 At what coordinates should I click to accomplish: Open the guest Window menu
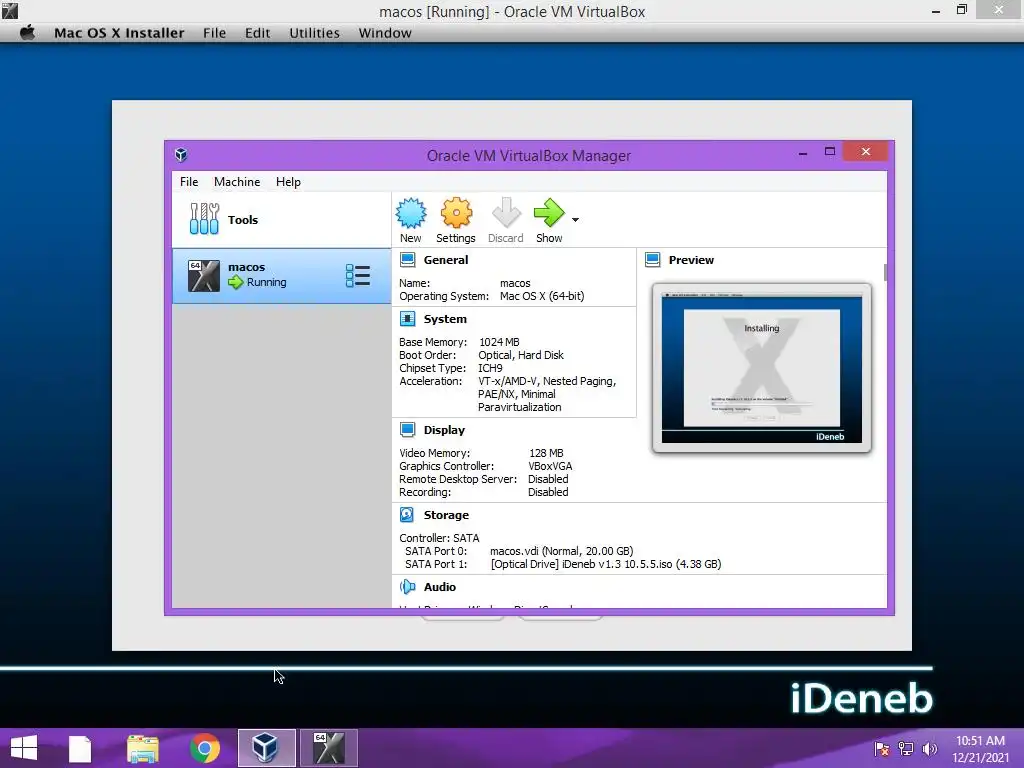385,33
